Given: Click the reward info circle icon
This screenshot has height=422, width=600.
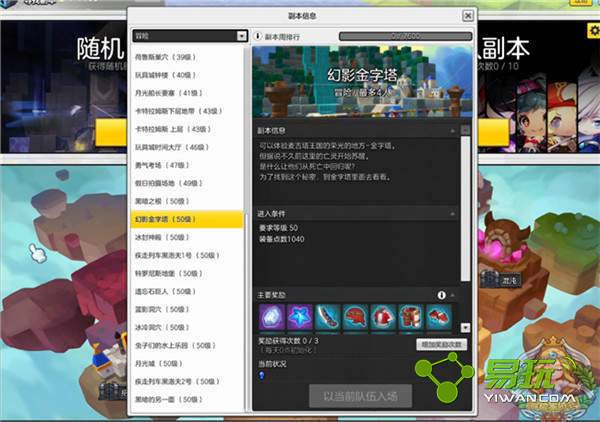Looking at the screenshot, I should tap(441, 295).
